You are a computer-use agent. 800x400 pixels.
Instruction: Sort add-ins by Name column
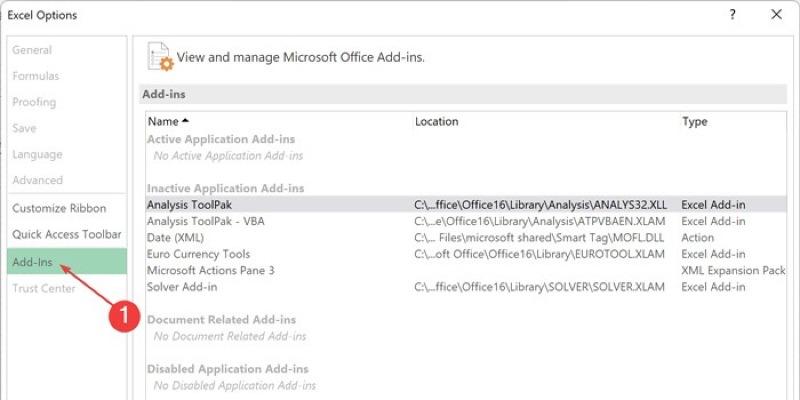point(168,121)
